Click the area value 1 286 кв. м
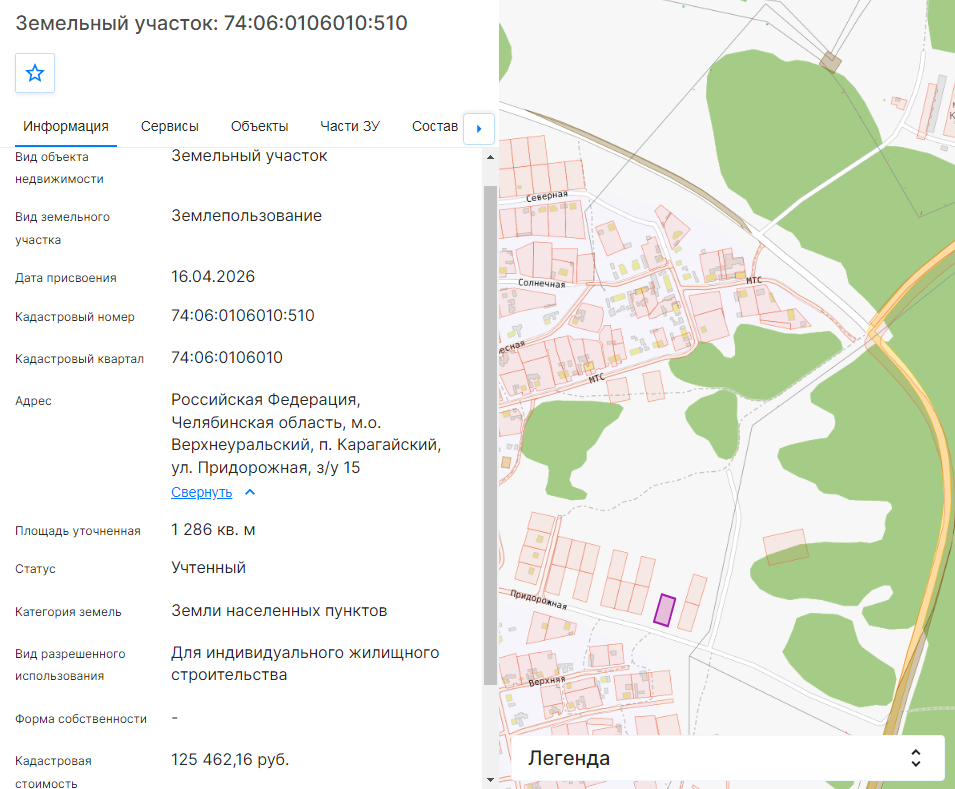The image size is (955, 789). (213, 530)
